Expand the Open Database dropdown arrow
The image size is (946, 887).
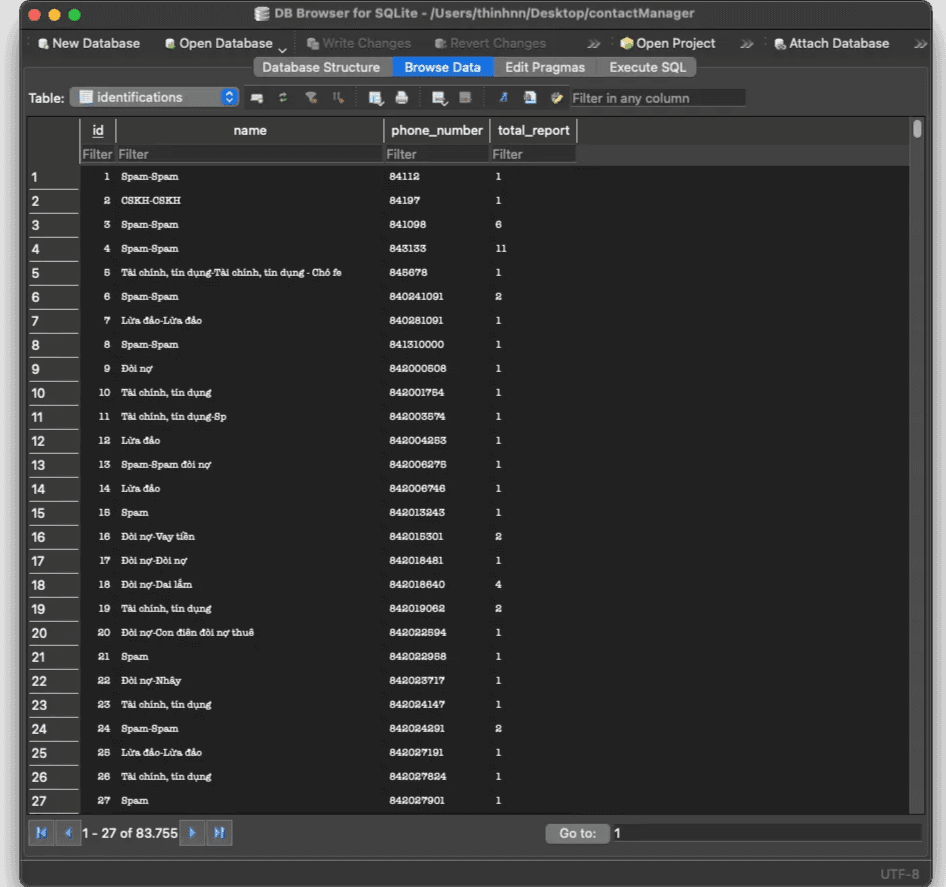pyautogui.click(x=282, y=49)
